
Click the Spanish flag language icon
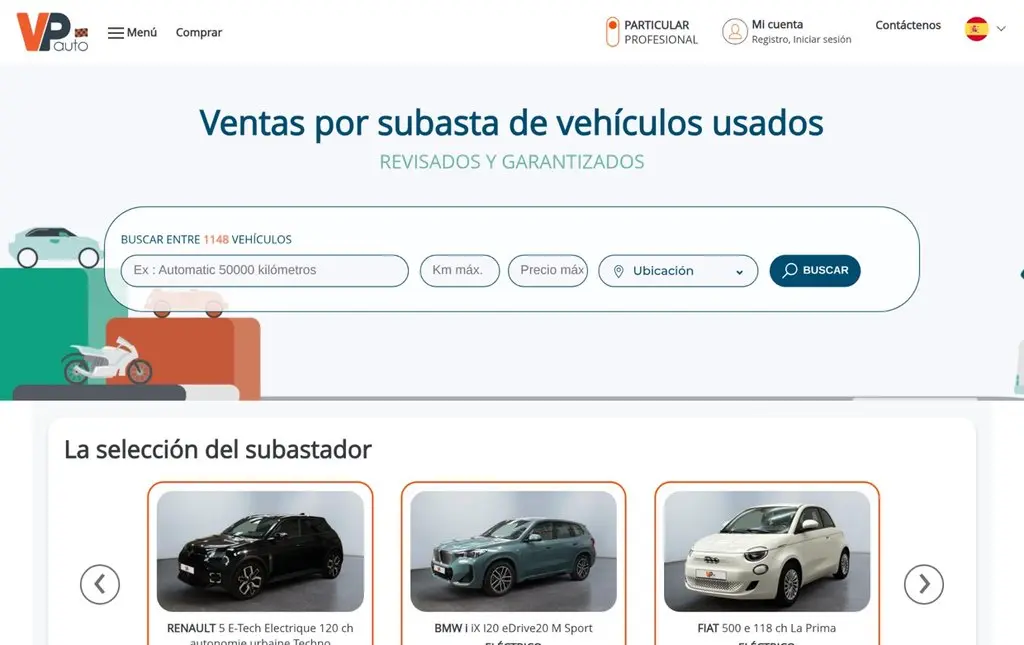[x=976, y=29]
